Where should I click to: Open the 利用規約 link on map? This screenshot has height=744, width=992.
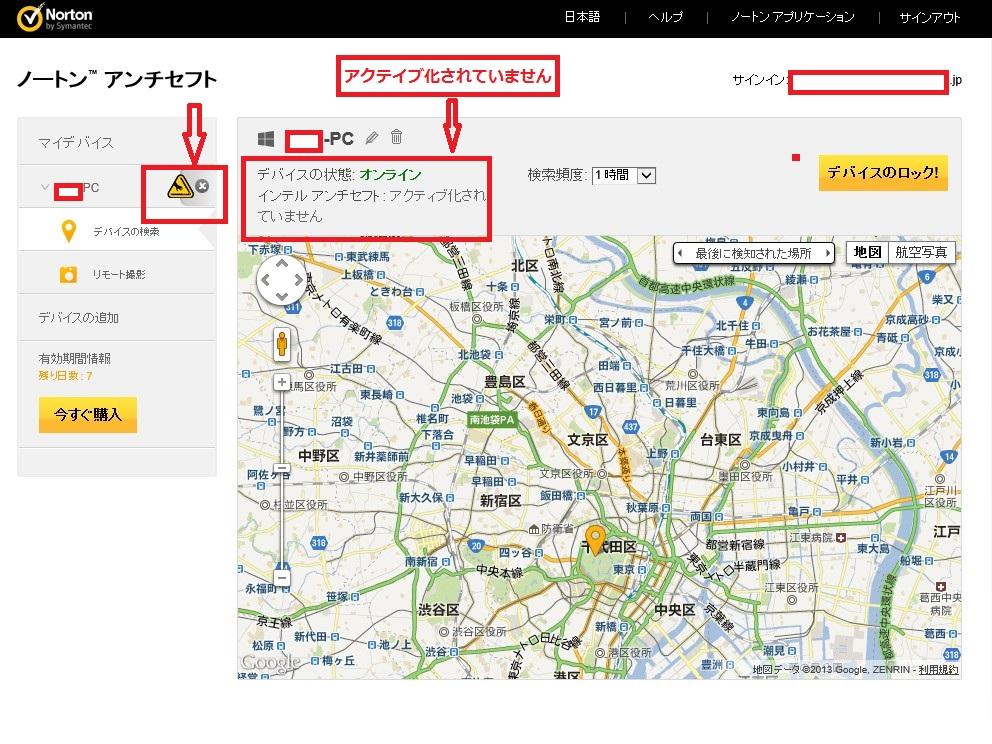[x=938, y=669]
